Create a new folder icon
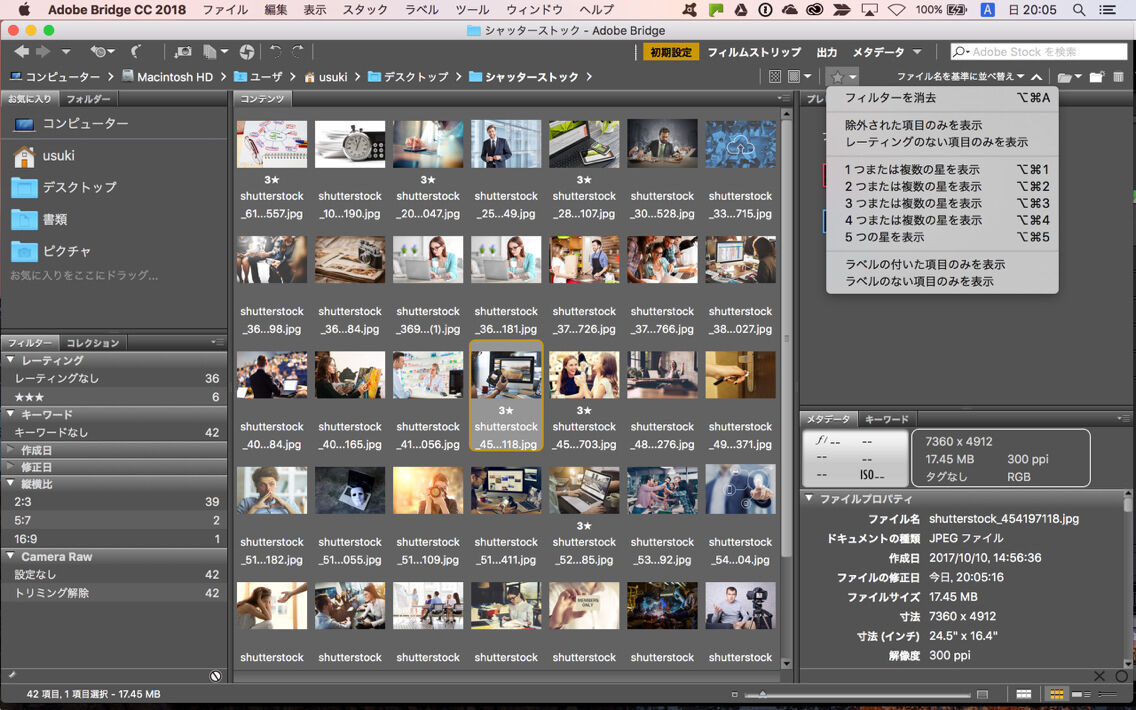Screen dimensions: 1136x710 coord(1096,77)
